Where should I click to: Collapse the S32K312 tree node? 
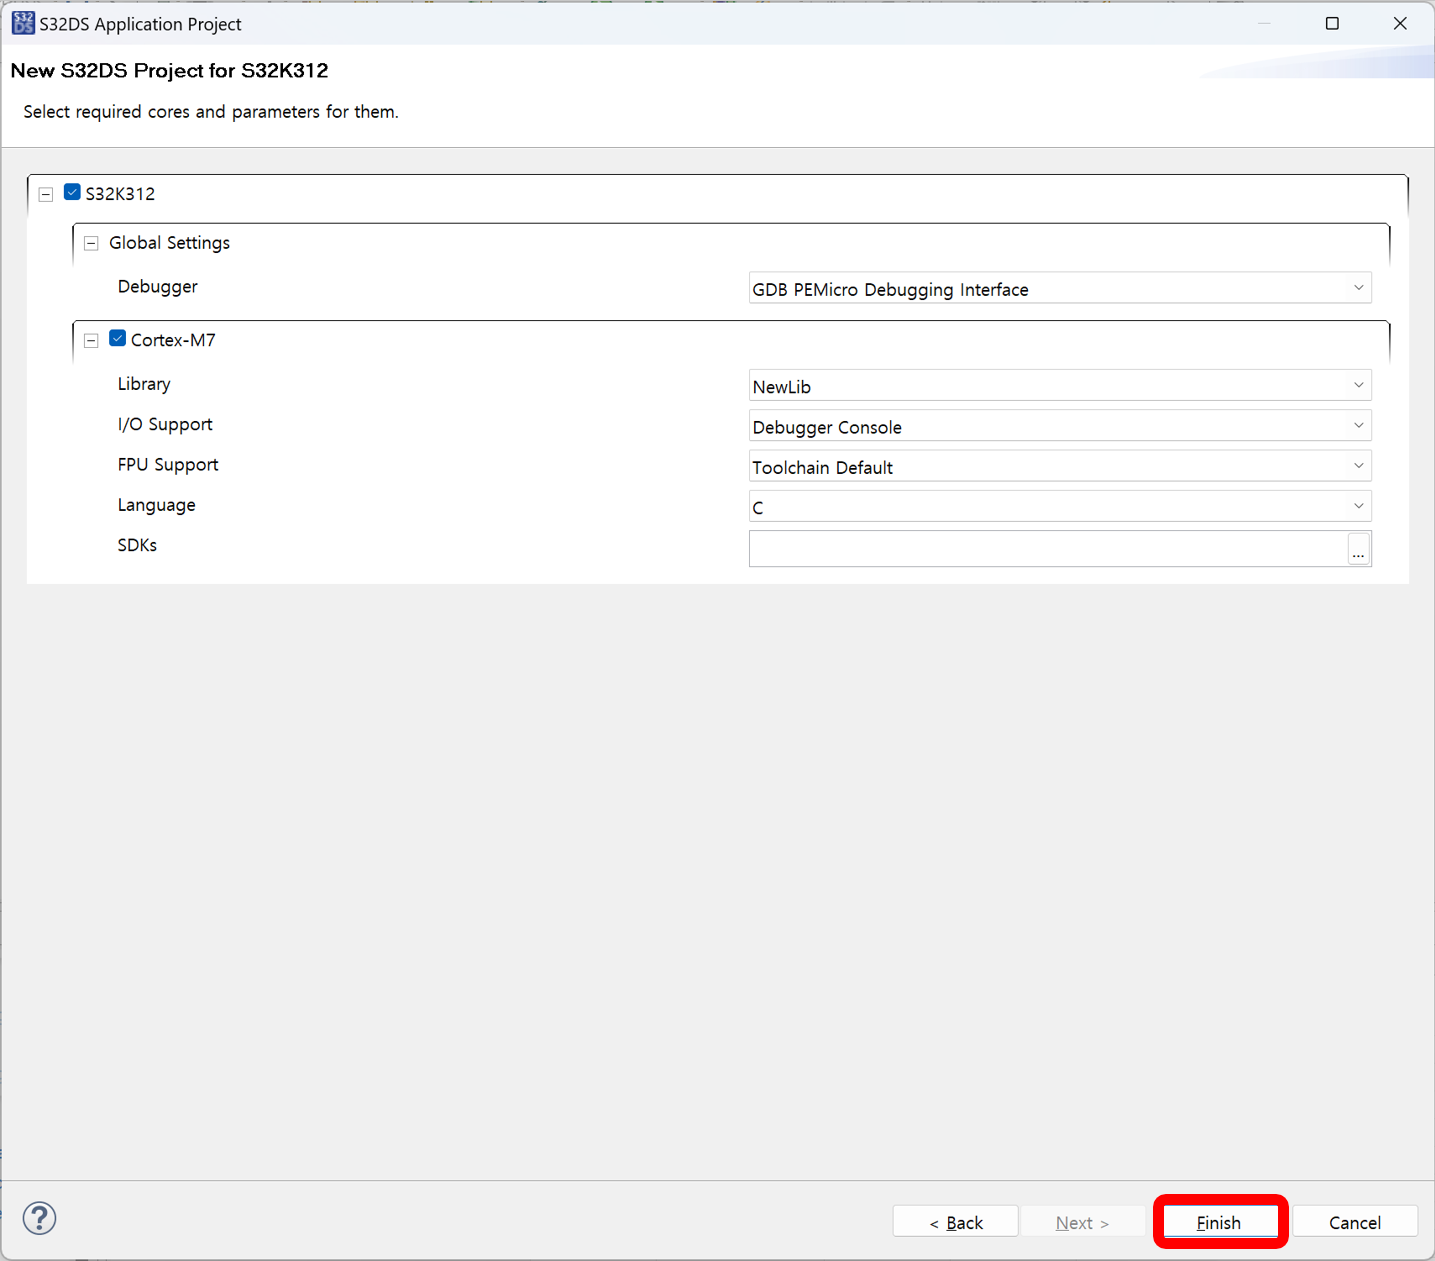46,194
